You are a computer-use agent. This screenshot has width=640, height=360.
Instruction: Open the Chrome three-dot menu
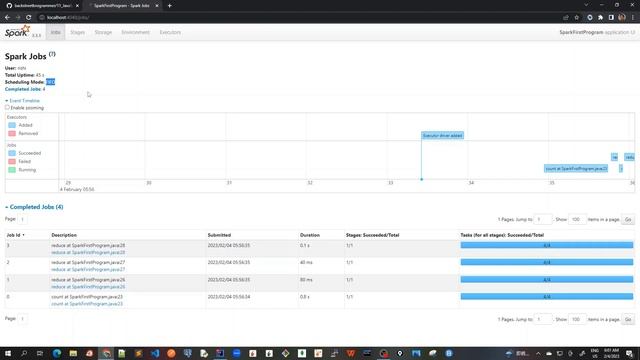(x=633, y=18)
